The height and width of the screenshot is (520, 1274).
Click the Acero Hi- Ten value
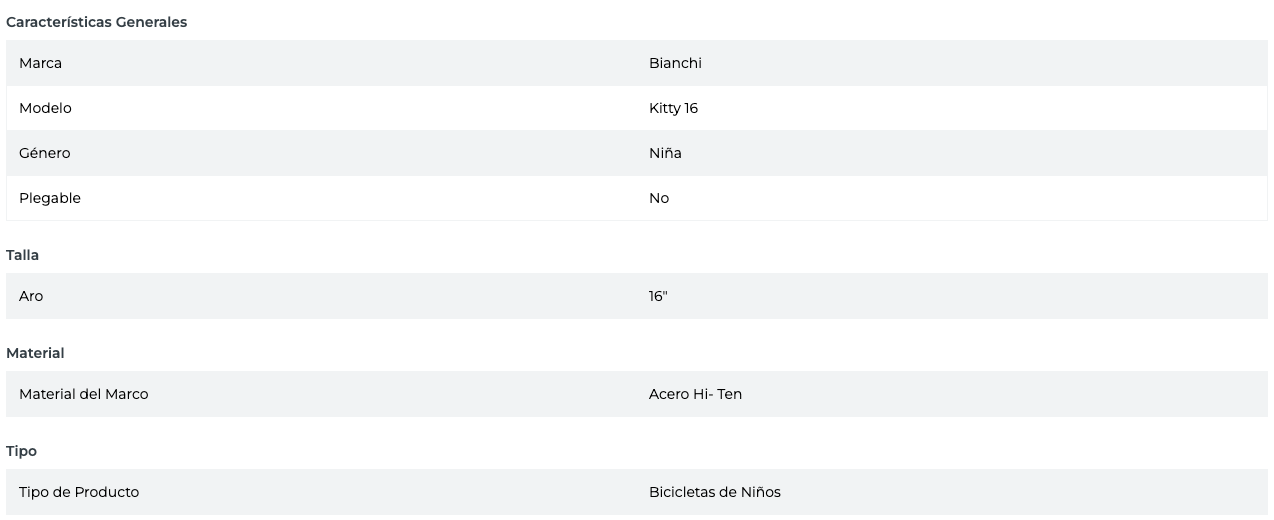(695, 394)
